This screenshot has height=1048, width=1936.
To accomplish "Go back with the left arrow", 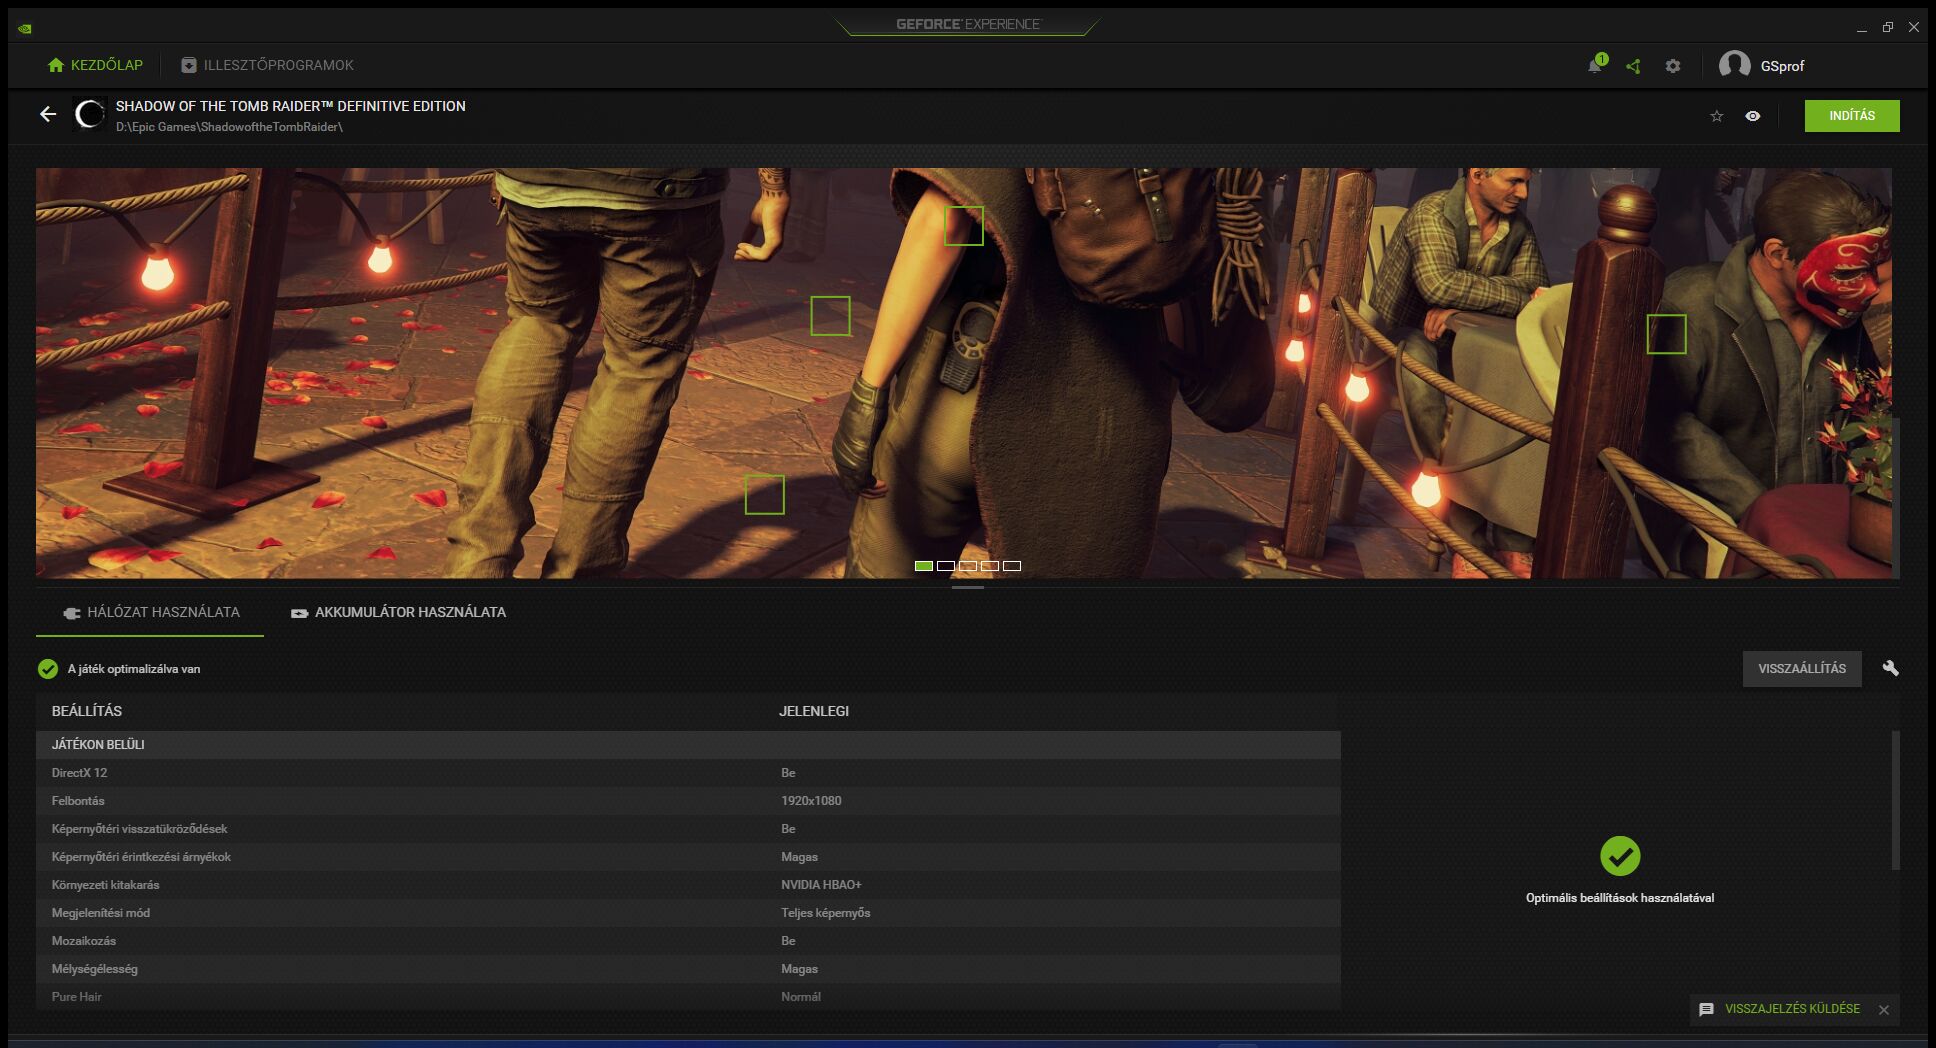I will (48, 114).
